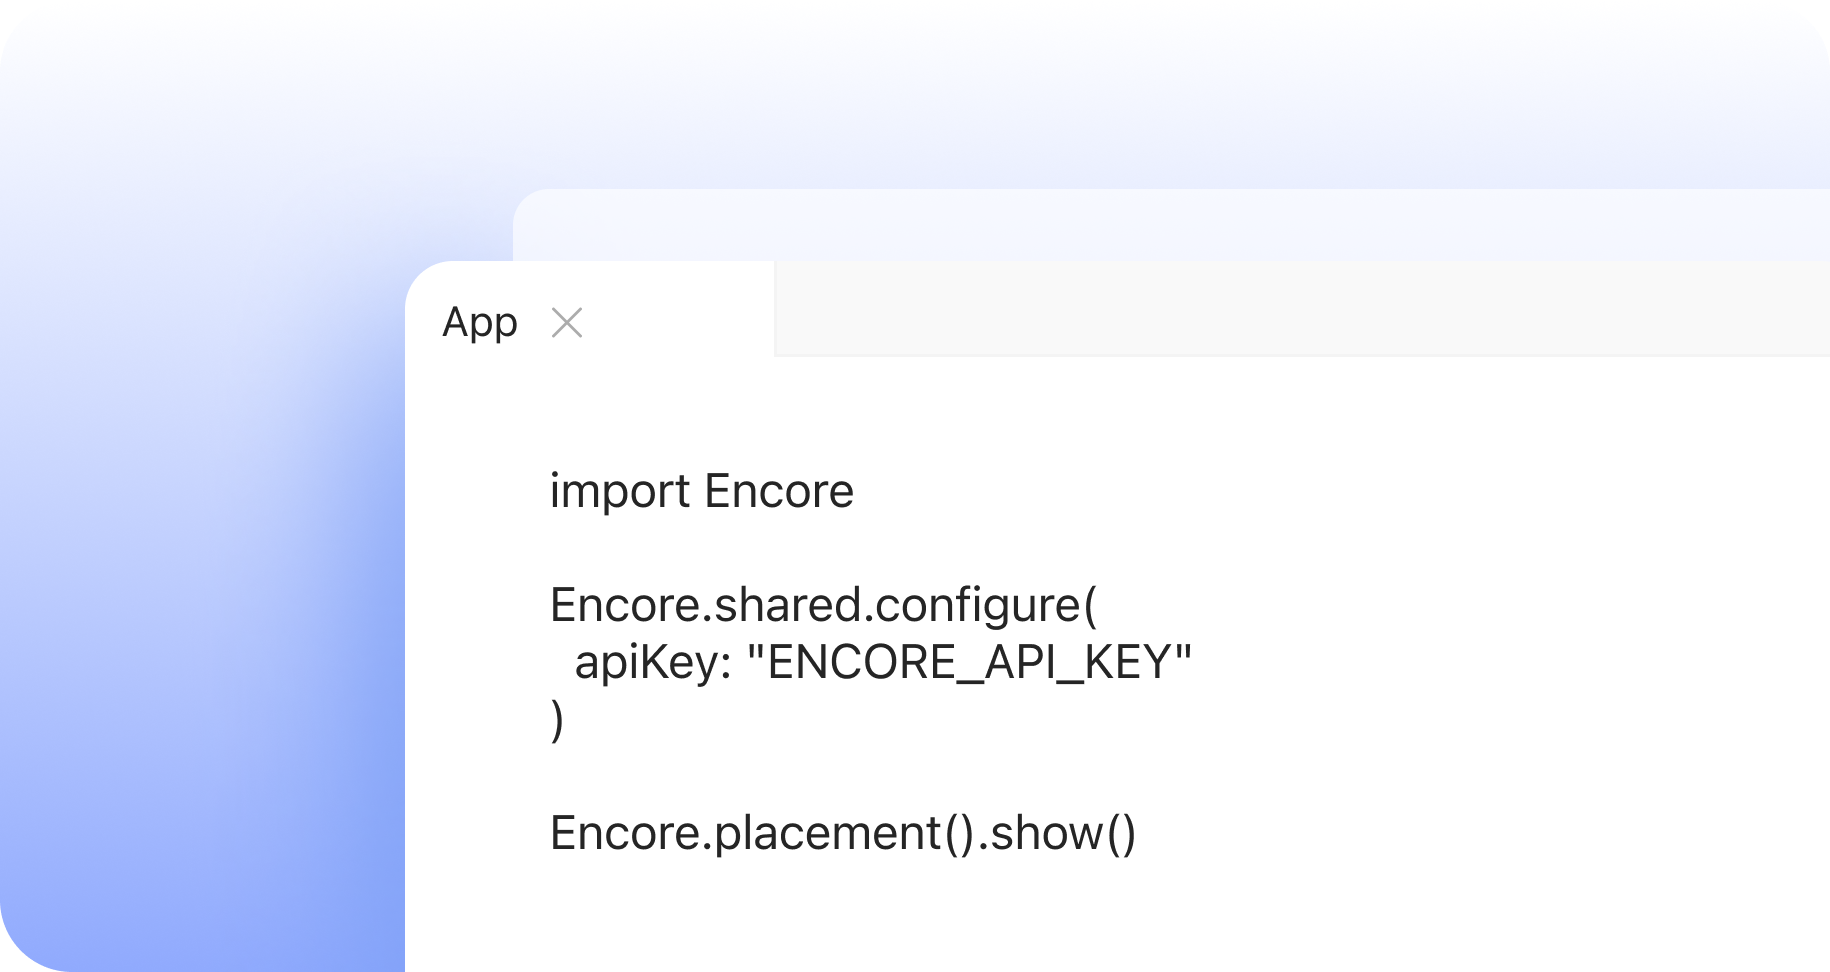Click the background window behind the editor
This screenshot has height=972, width=1830.
tap(1170, 225)
